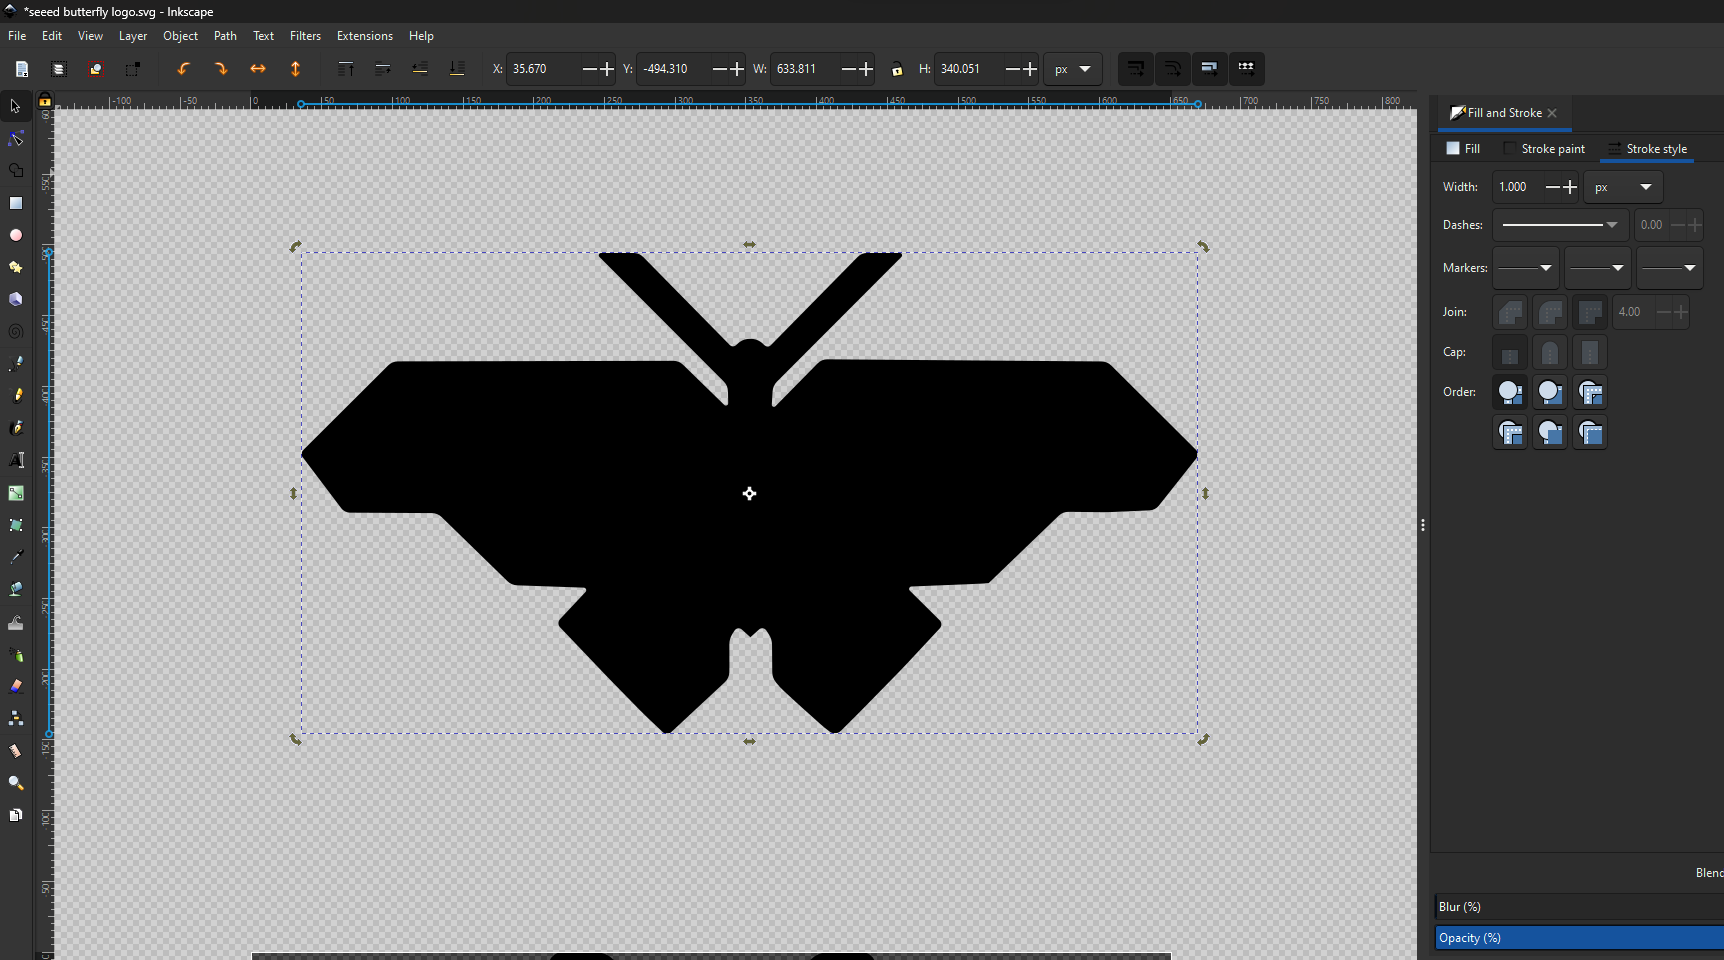Activate the Pencil freehand tool
This screenshot has height=960, width=1724.
(16, 396)
